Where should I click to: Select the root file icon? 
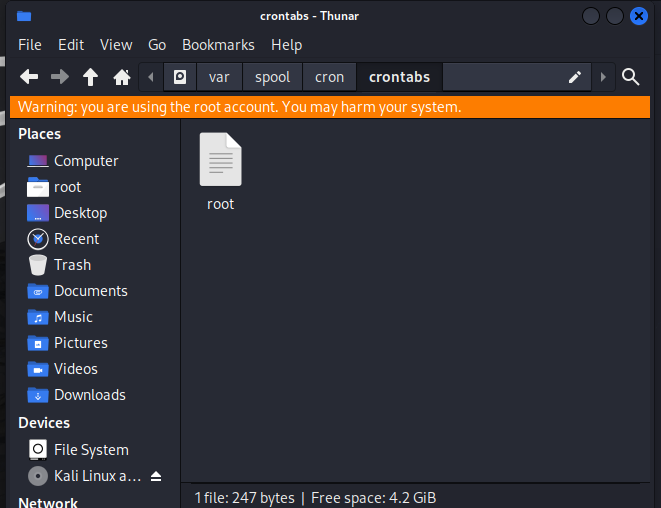pos(220,159)
